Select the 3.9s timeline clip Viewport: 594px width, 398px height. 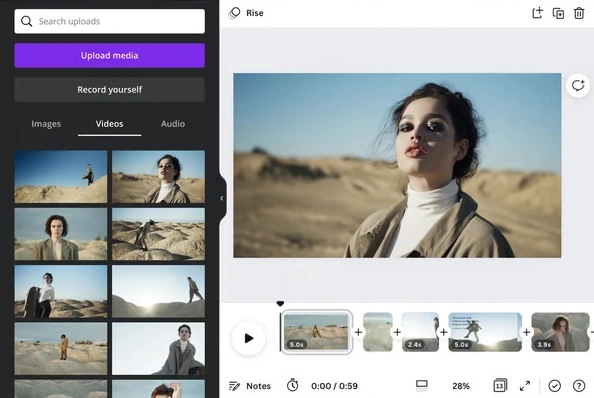560,332
